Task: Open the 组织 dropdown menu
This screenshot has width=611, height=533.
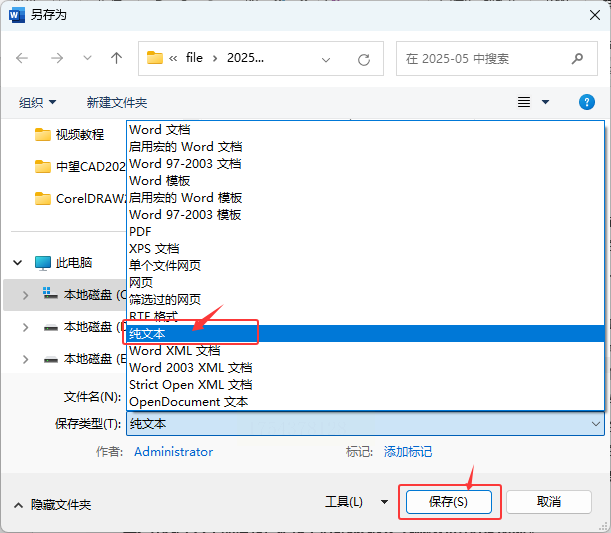Action: 37,102
